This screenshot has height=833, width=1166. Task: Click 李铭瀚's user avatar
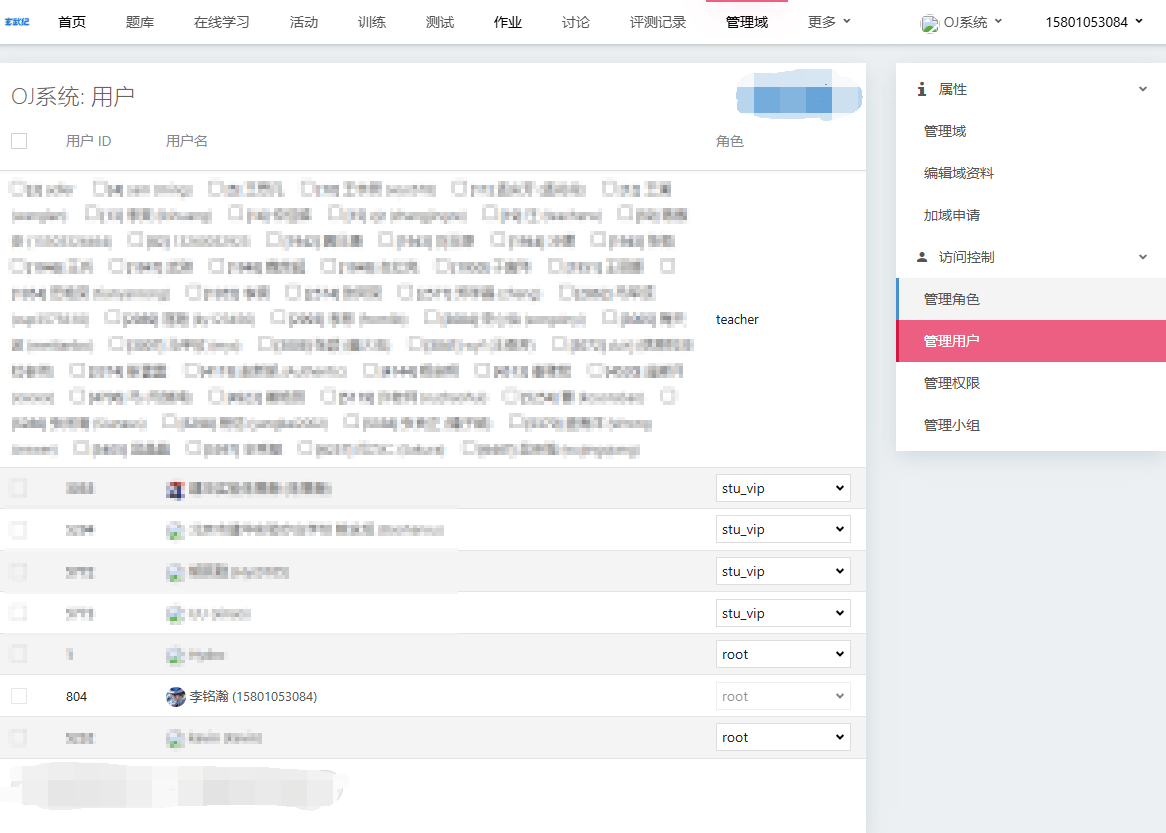[x=176, y=696]
